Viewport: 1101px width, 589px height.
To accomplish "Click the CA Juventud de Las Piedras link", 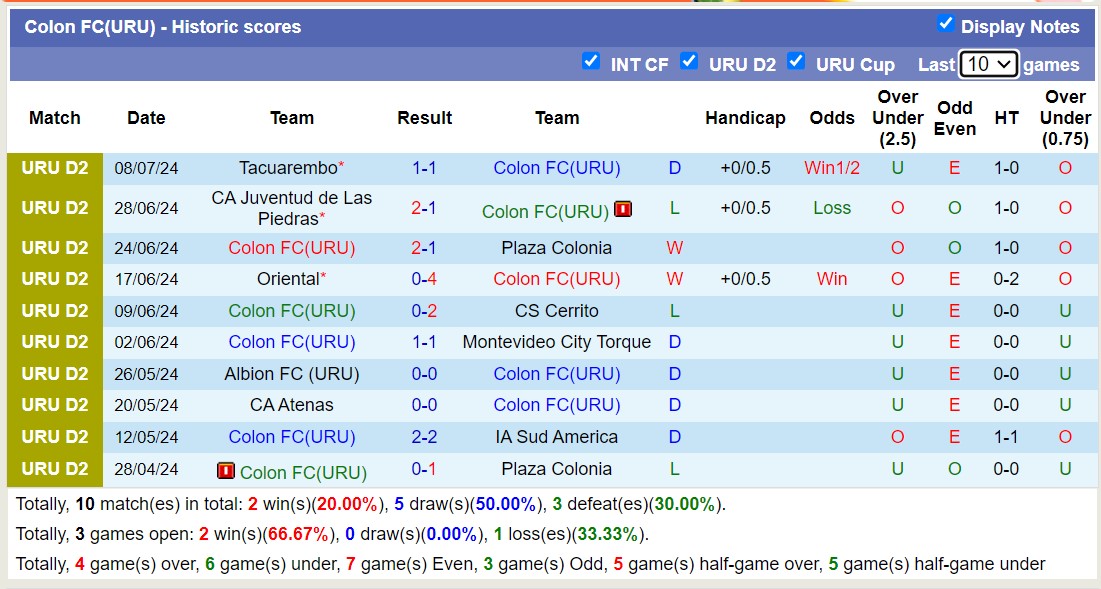I will [x=290, y=208].
